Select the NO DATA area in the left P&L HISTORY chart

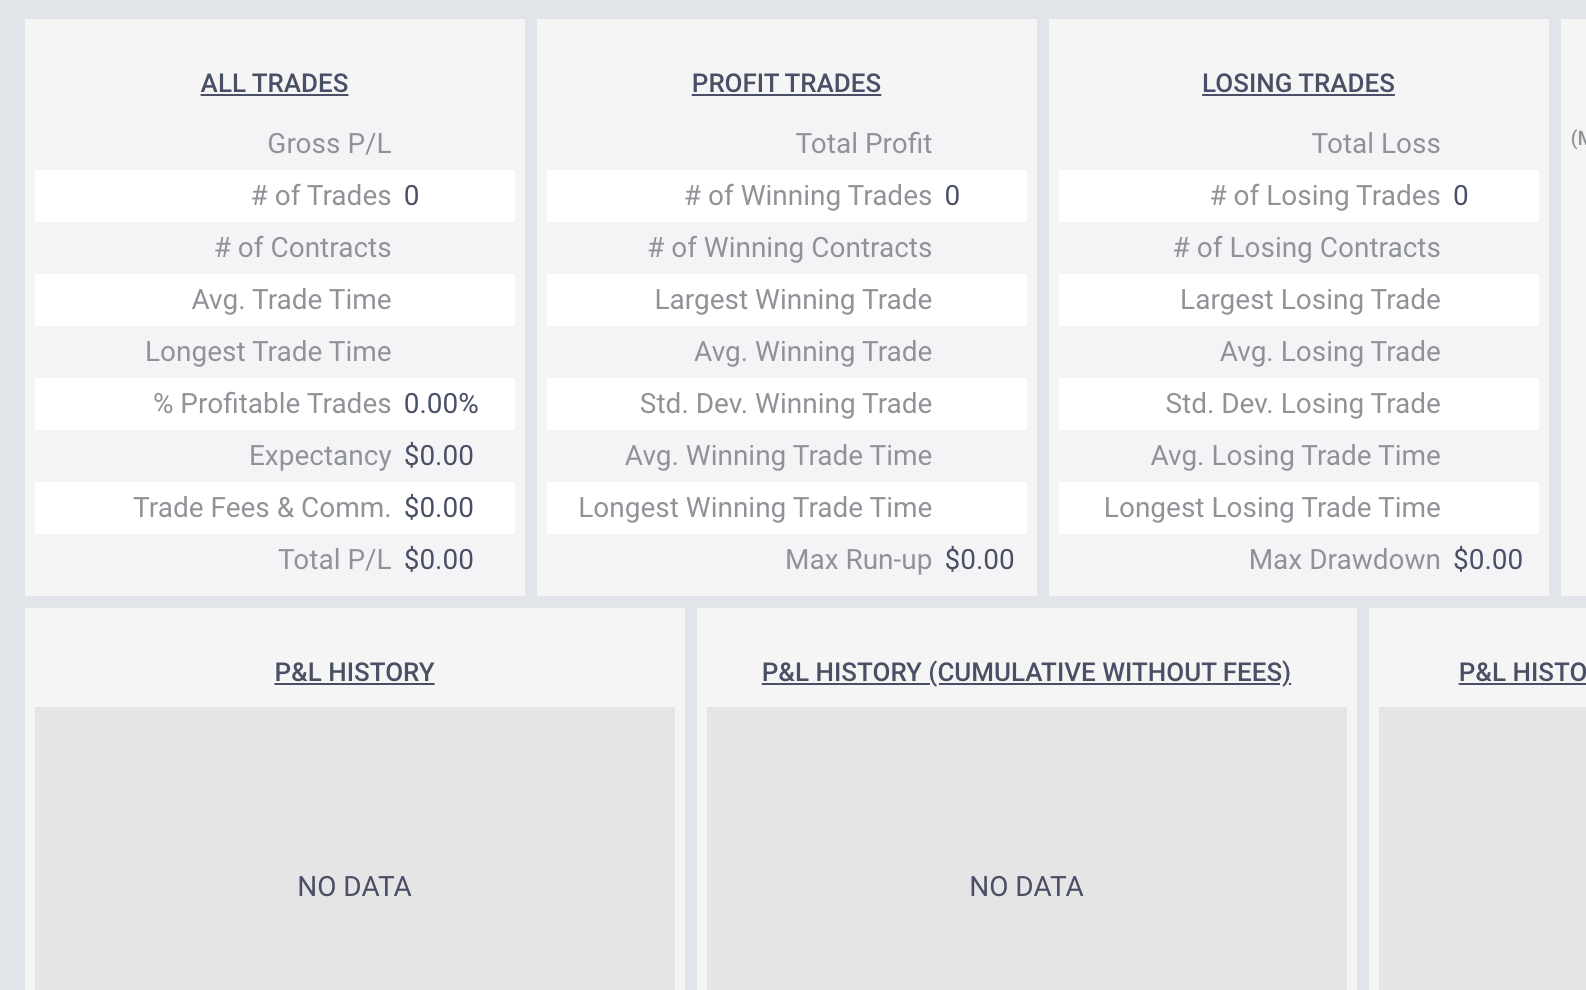353,886
